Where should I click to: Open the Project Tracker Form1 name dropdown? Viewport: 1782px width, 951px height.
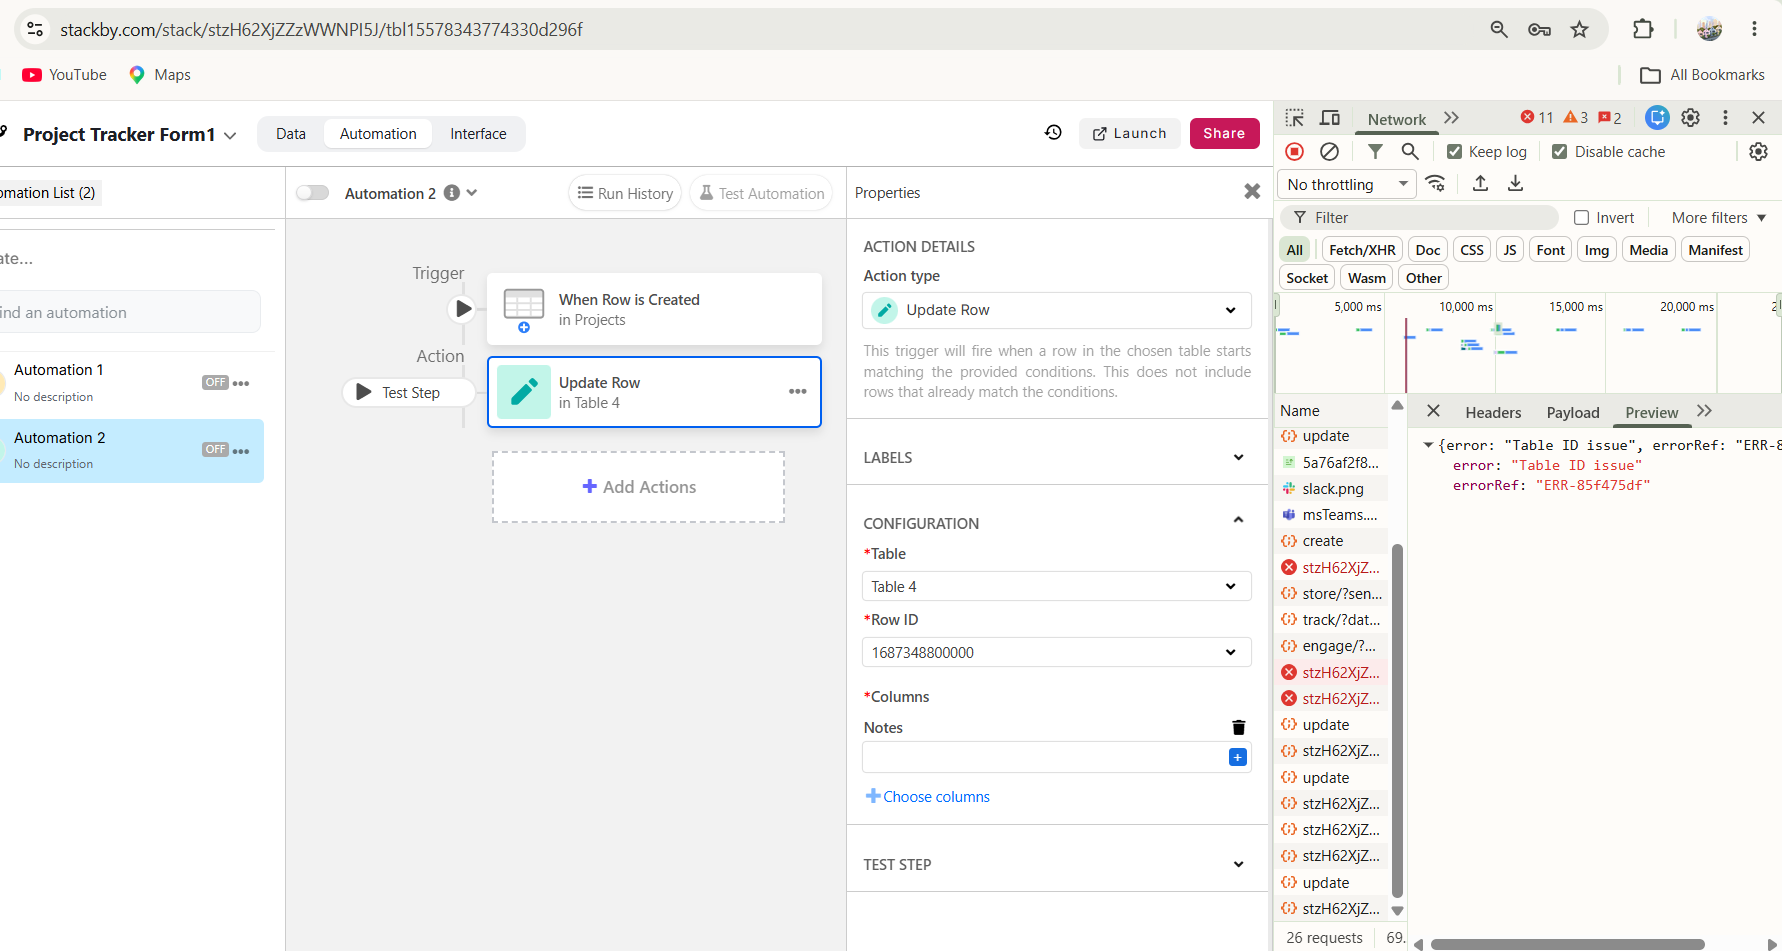[x=230, y=135]
